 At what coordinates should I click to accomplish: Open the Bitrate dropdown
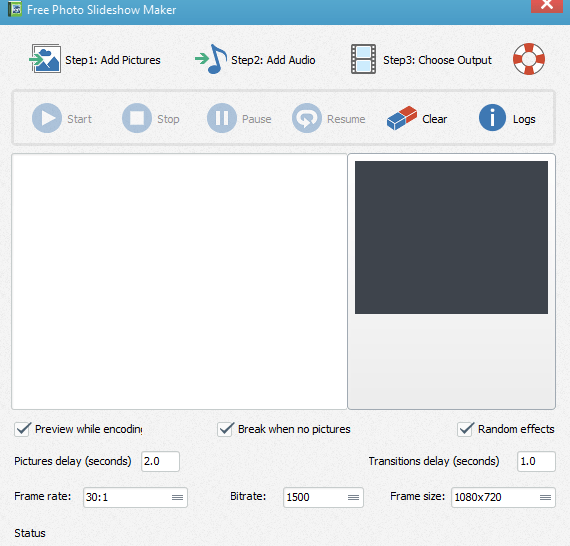323,497
